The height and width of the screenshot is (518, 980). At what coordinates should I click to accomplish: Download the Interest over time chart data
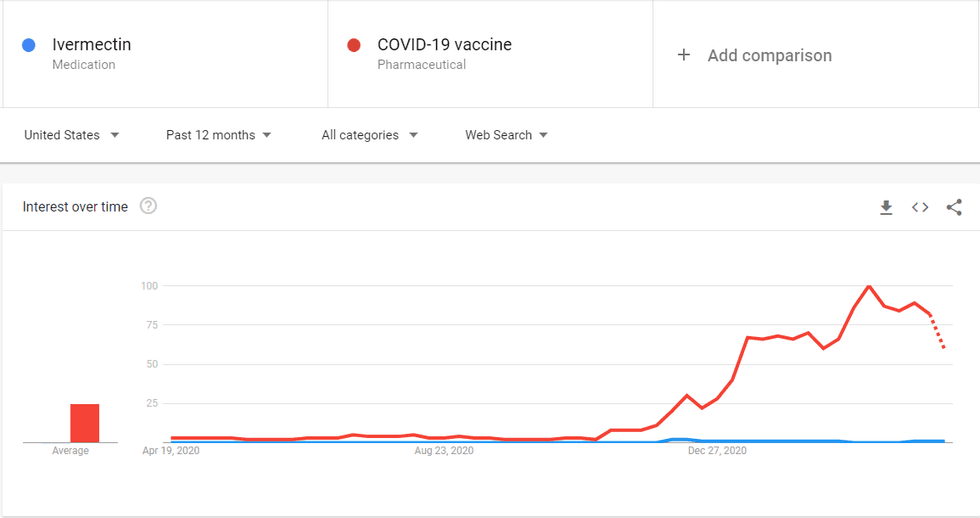tap(886, 207)
